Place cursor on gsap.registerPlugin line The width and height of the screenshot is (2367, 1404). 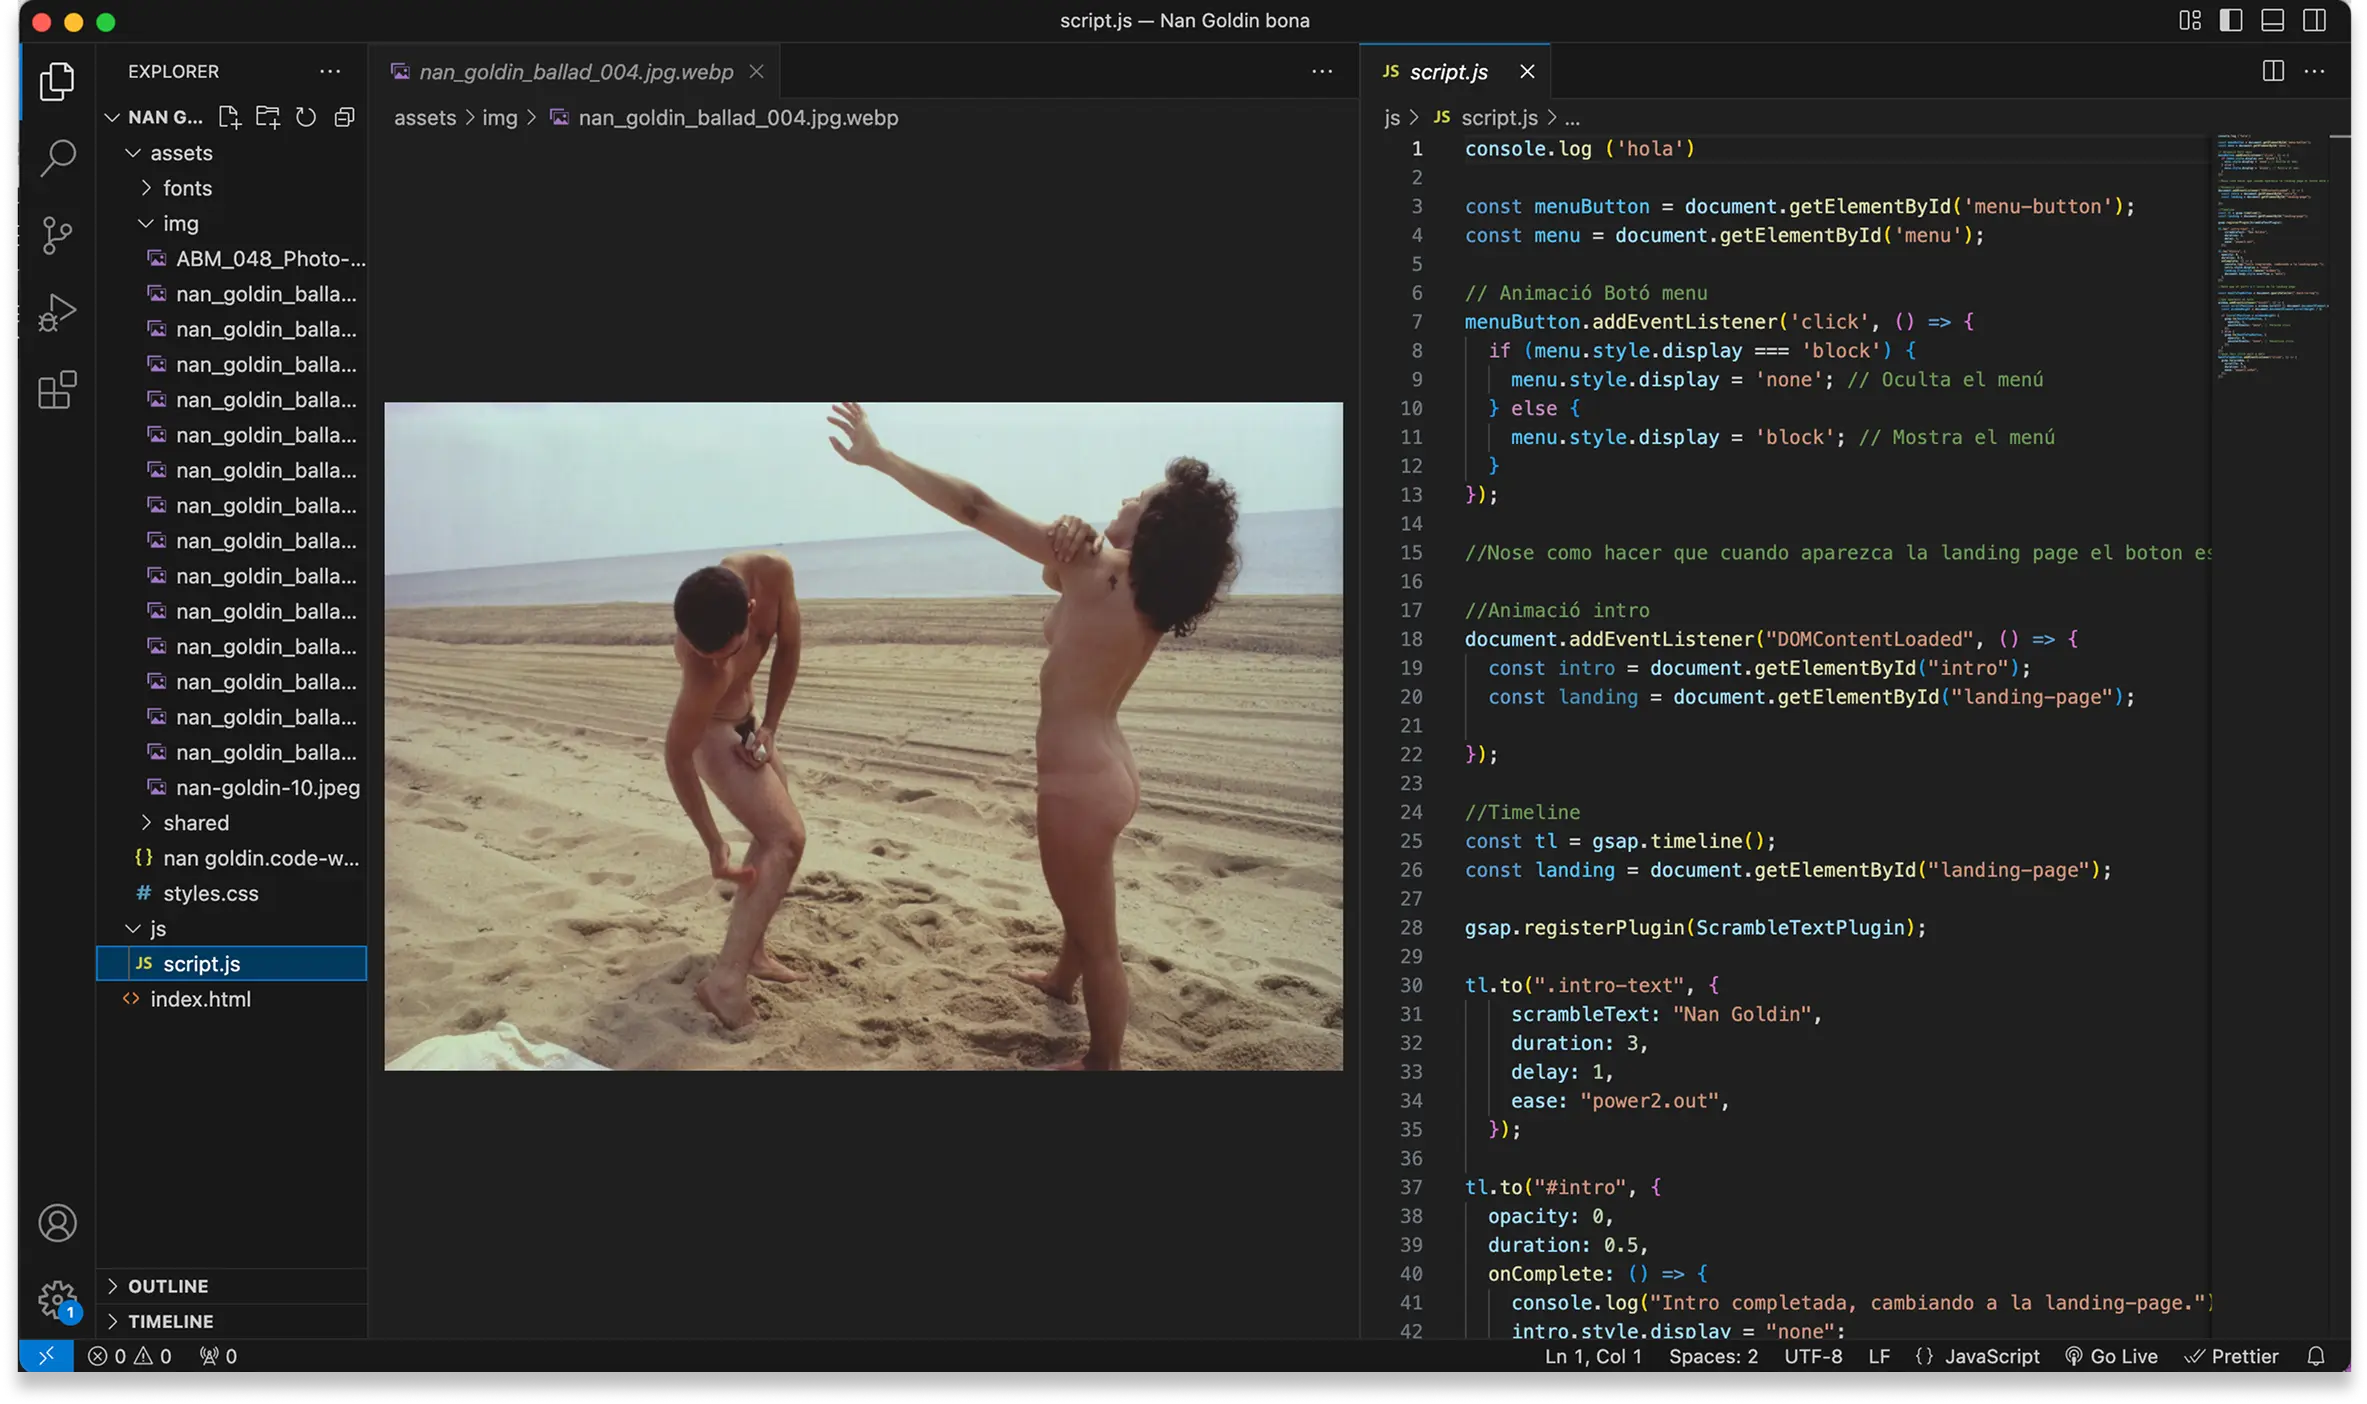click(1695, 927)
